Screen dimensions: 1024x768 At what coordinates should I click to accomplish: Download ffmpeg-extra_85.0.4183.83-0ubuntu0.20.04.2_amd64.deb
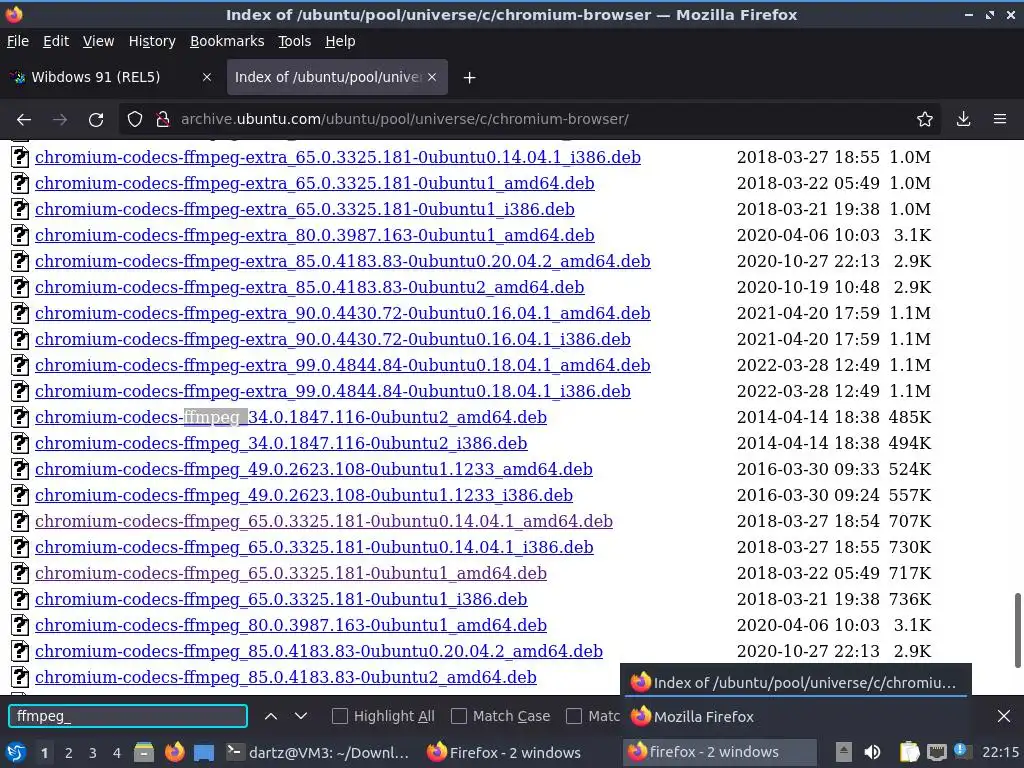(343, 261)
